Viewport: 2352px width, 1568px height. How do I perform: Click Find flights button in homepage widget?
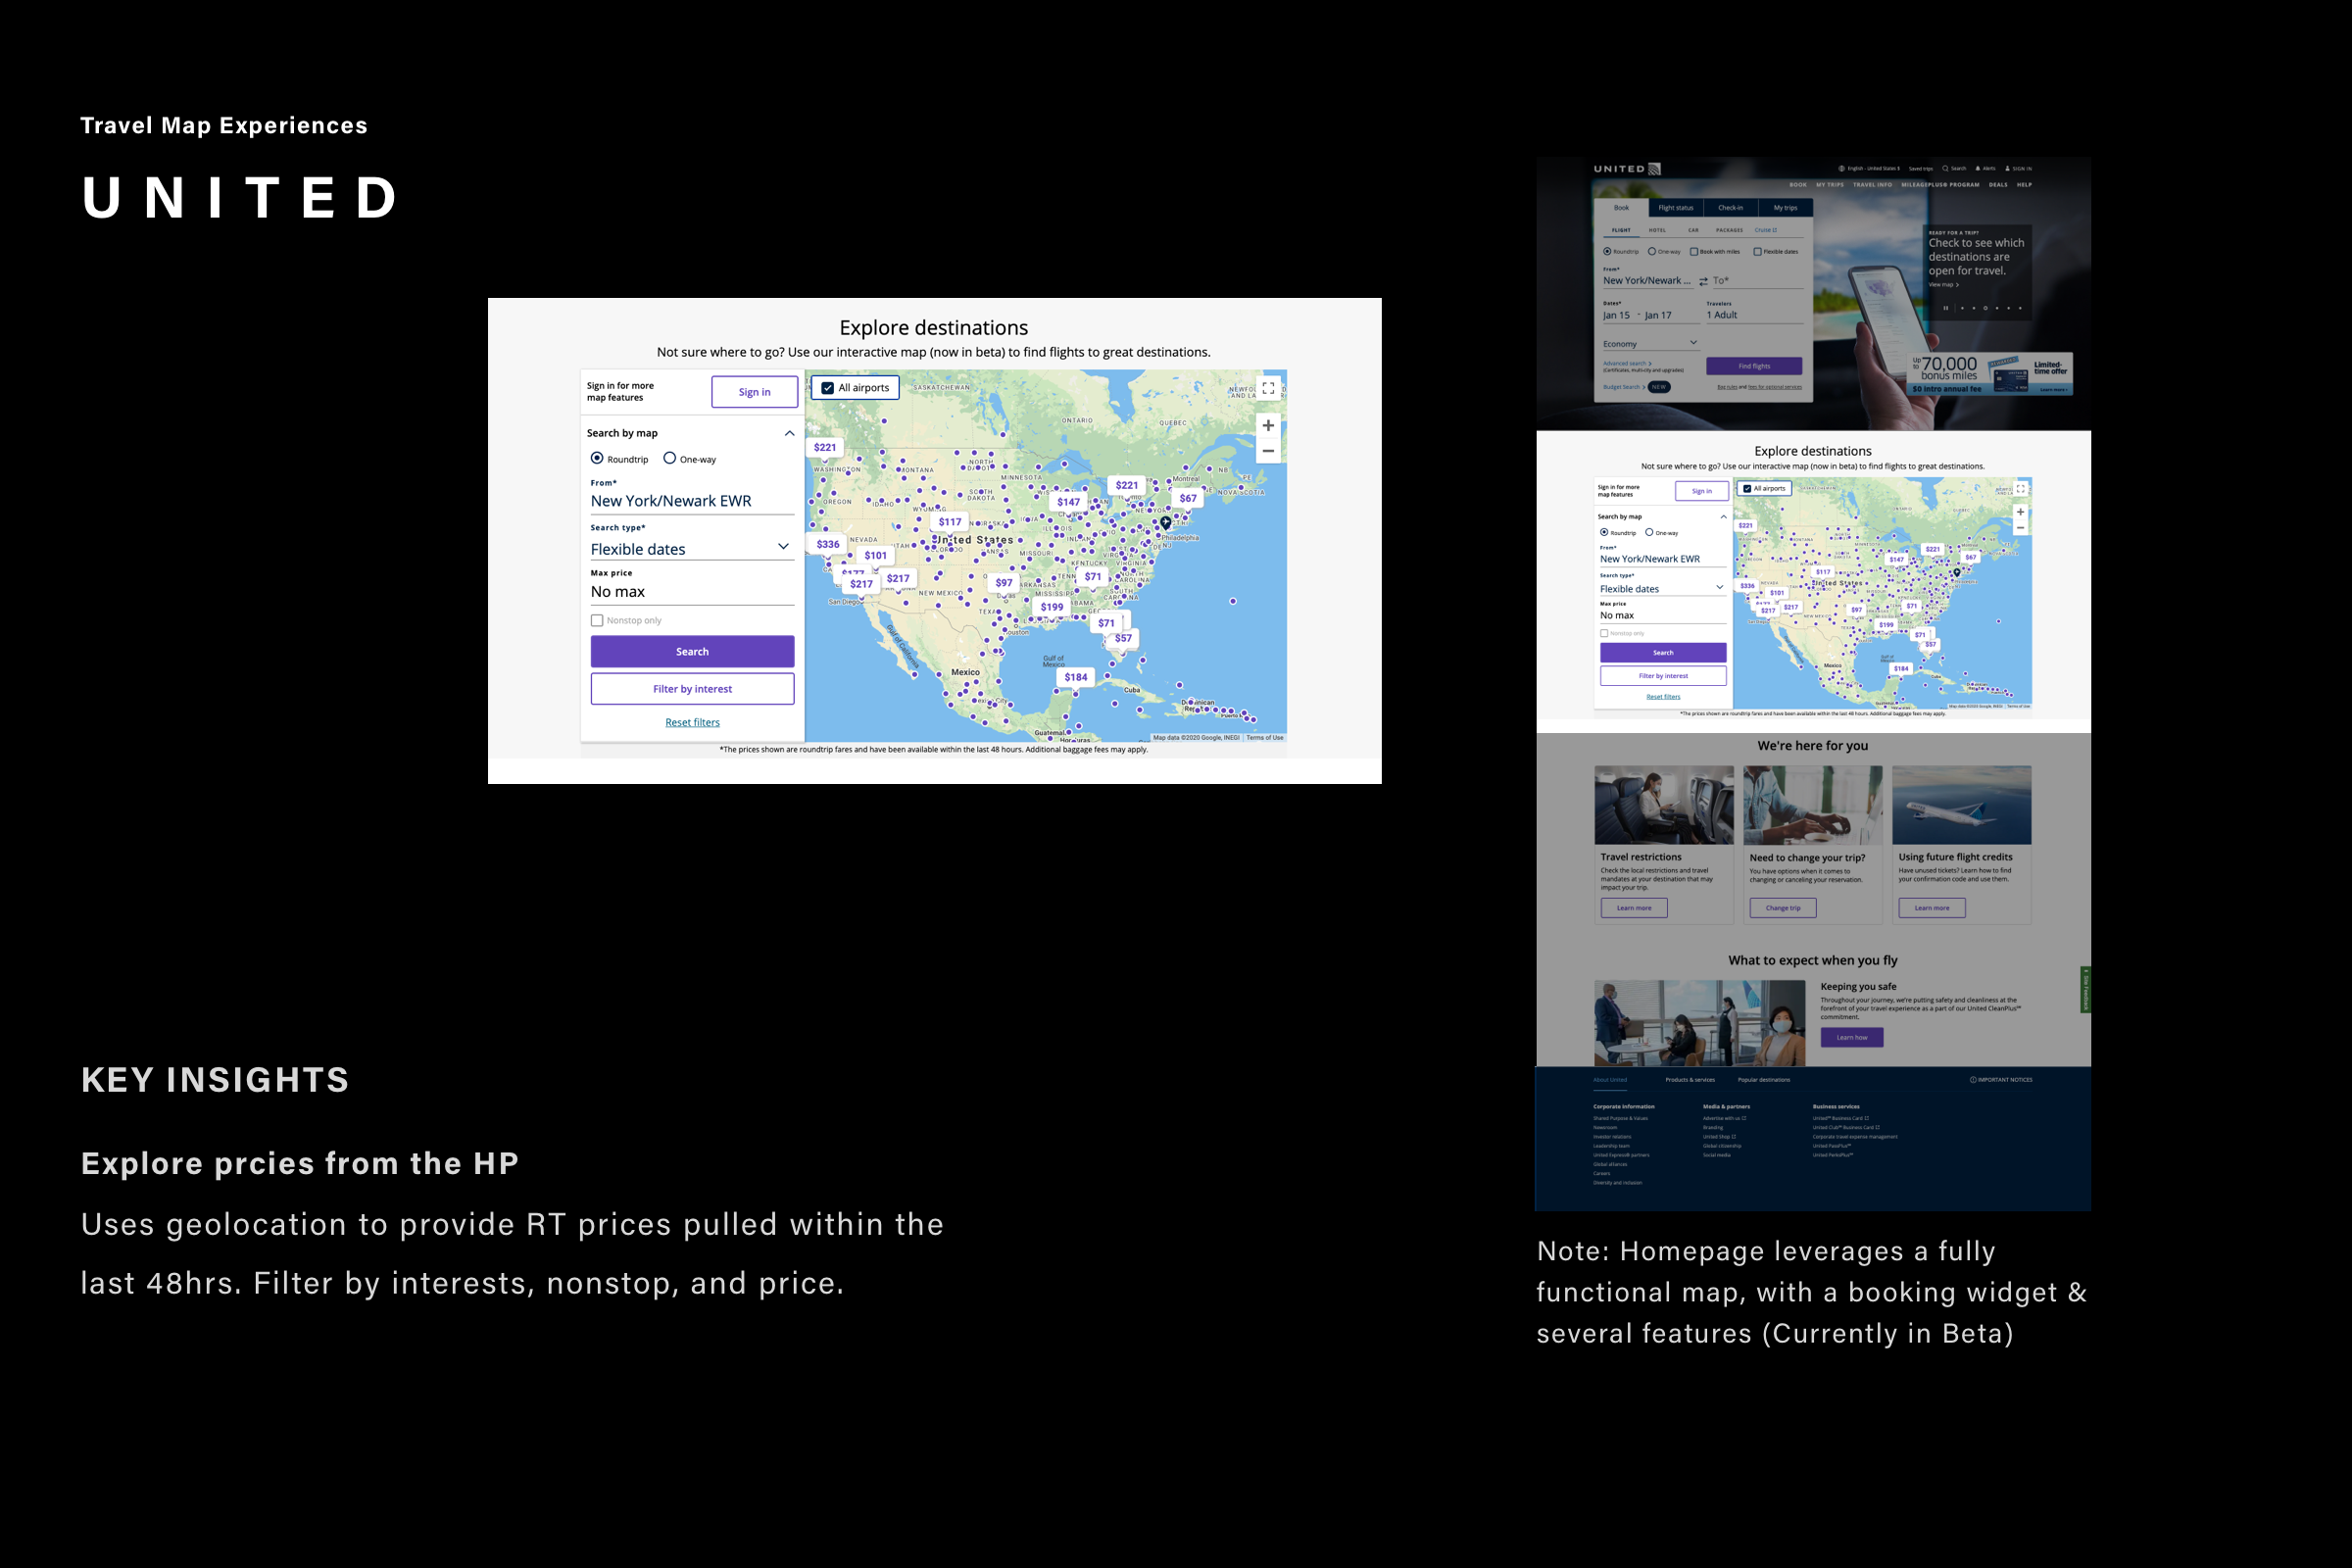(x=1754, y=366)
